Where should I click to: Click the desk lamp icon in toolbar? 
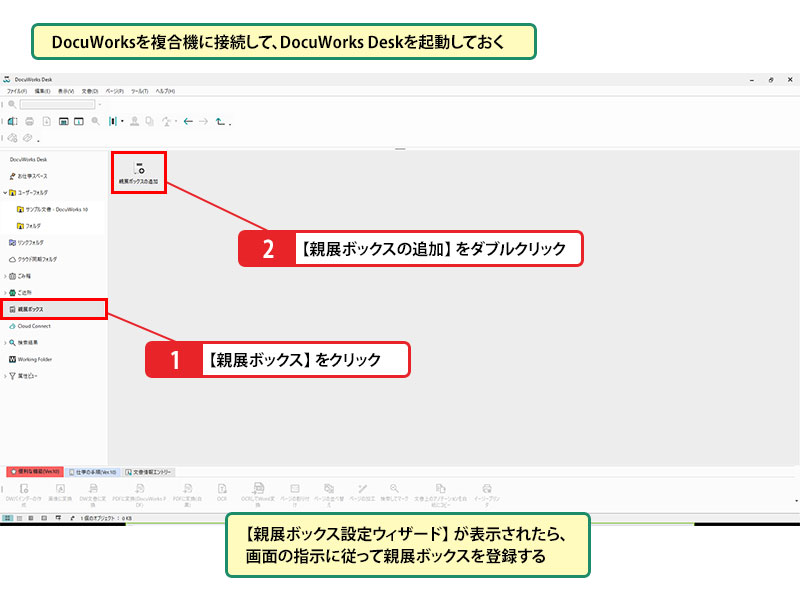166,121
